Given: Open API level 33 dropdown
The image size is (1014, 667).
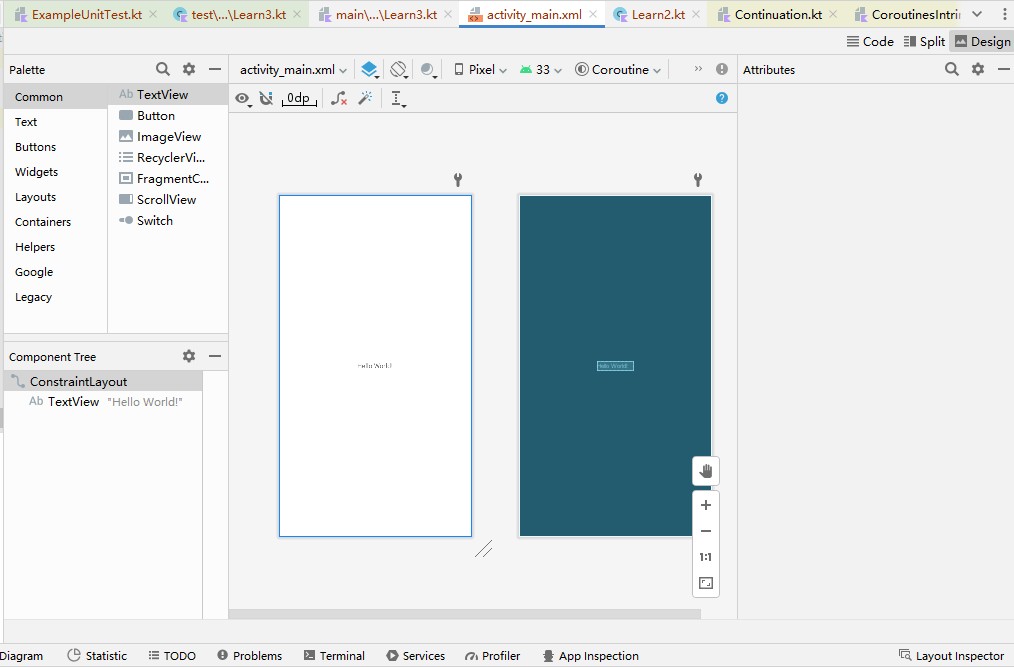Looking at the screenshot, I should point(541,69).
